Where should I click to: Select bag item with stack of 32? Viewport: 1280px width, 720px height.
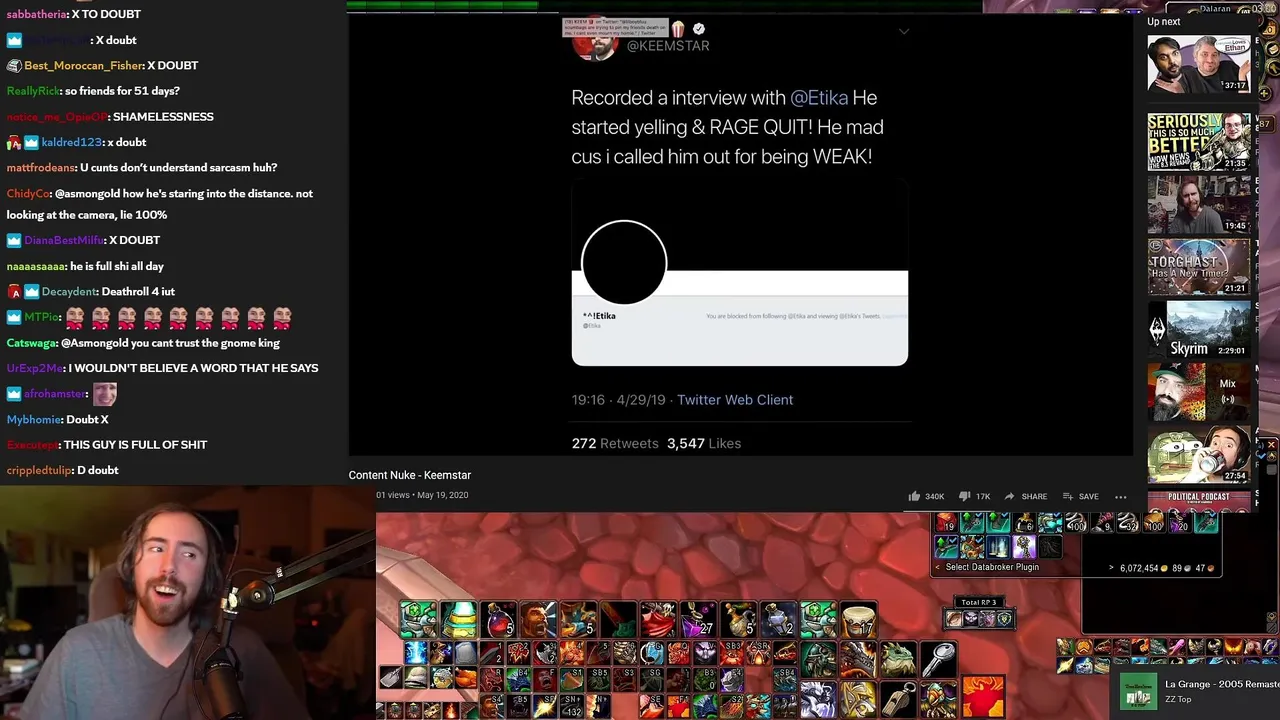pos(1128,522)
